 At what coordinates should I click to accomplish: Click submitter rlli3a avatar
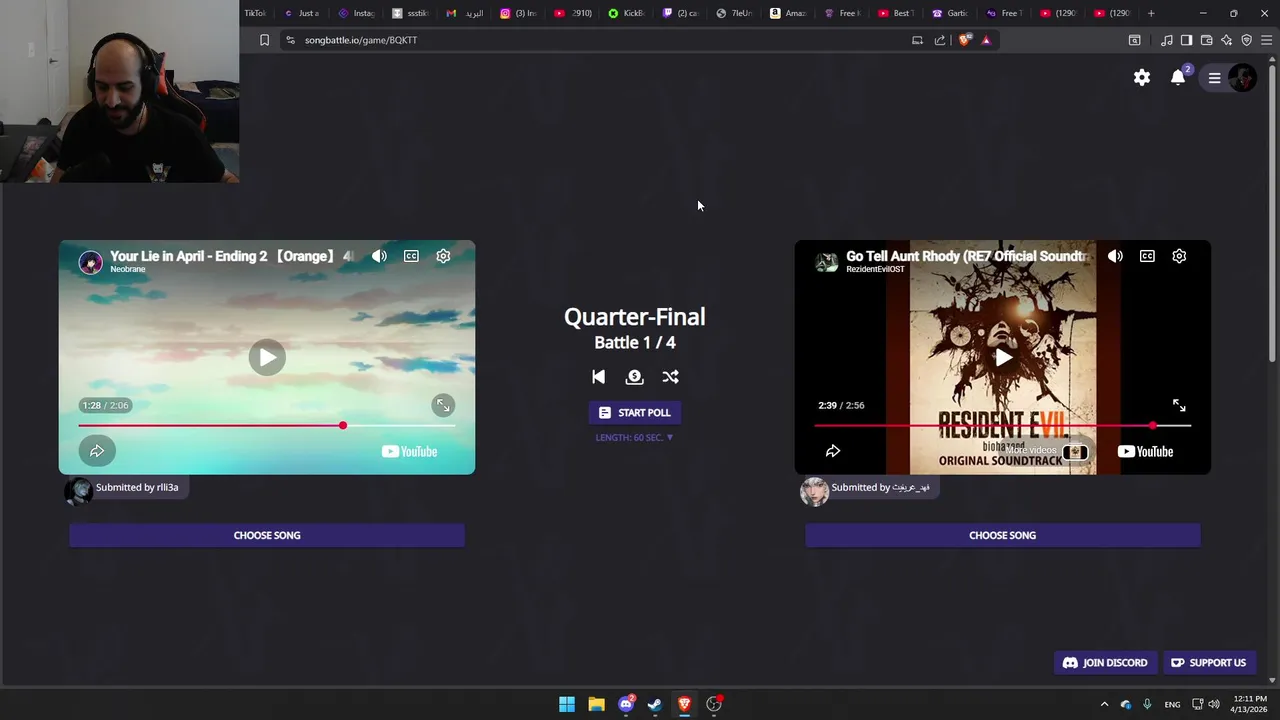click(x=79, y=491)
